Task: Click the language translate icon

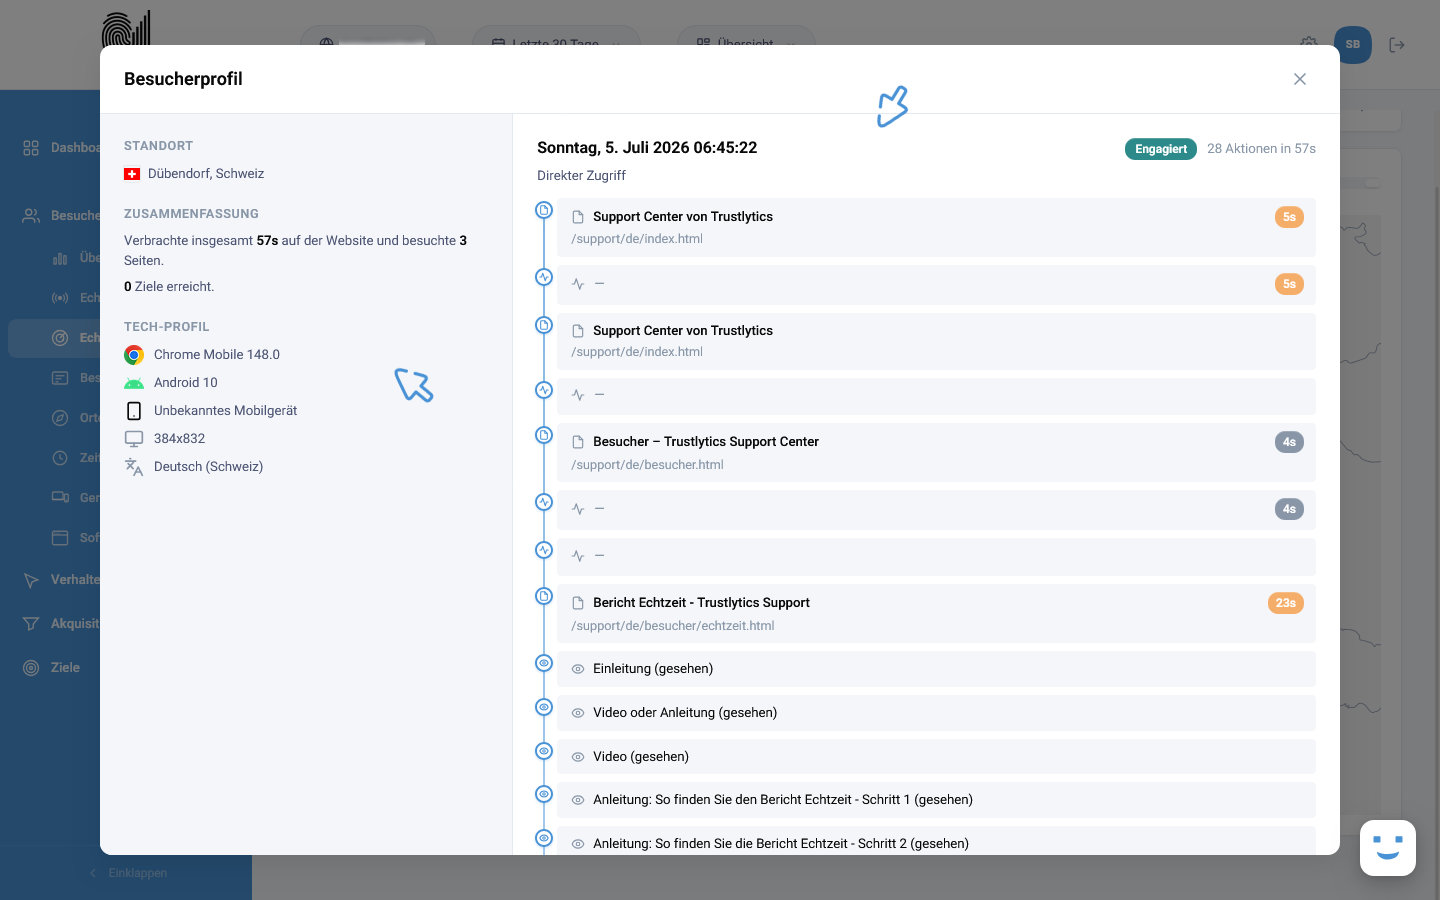Action: [134, 467]
